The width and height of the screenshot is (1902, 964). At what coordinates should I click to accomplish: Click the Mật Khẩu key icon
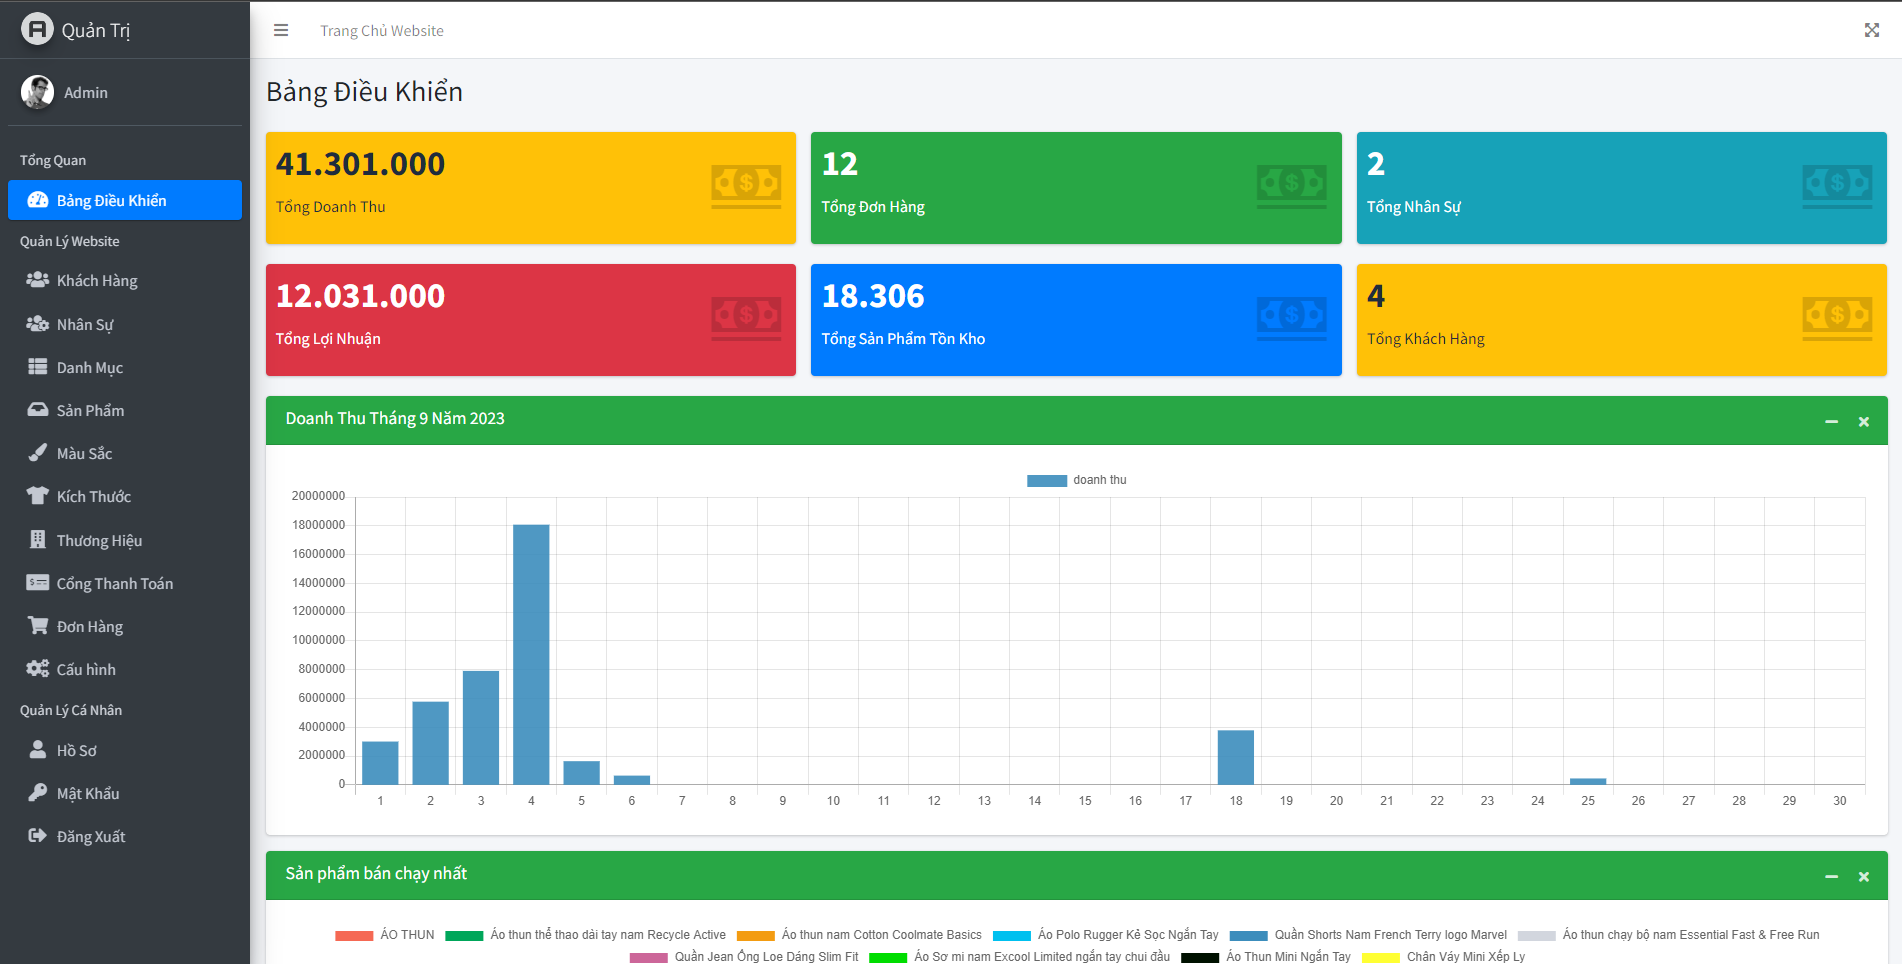point(38,793)
